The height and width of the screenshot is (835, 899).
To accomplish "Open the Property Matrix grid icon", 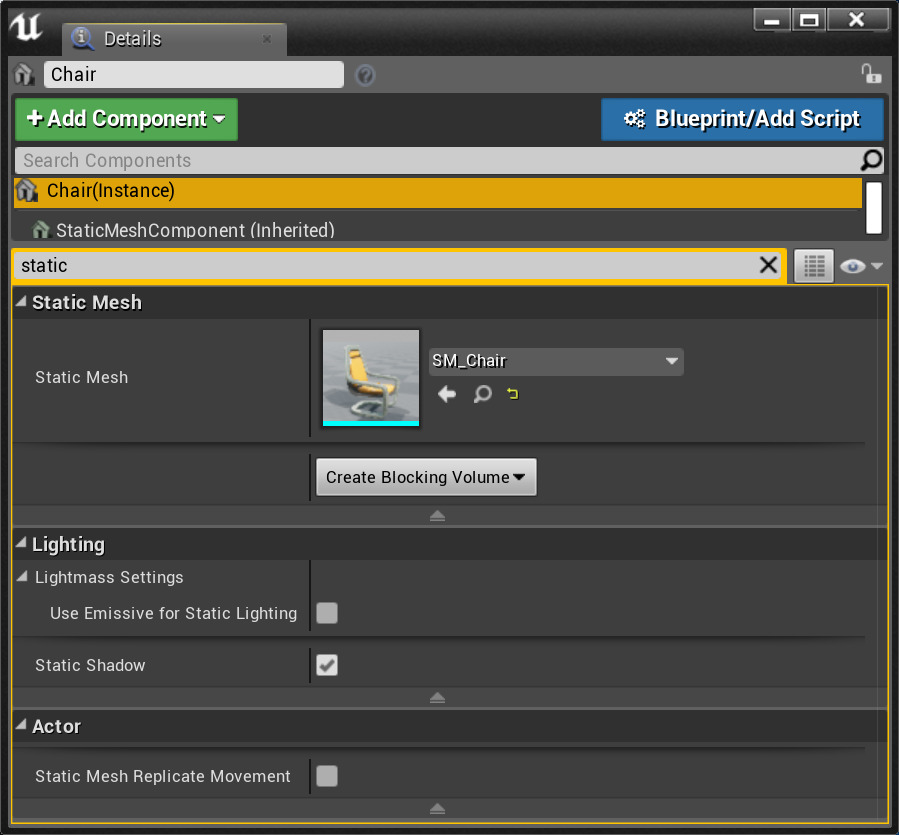I will click(813, 264).
